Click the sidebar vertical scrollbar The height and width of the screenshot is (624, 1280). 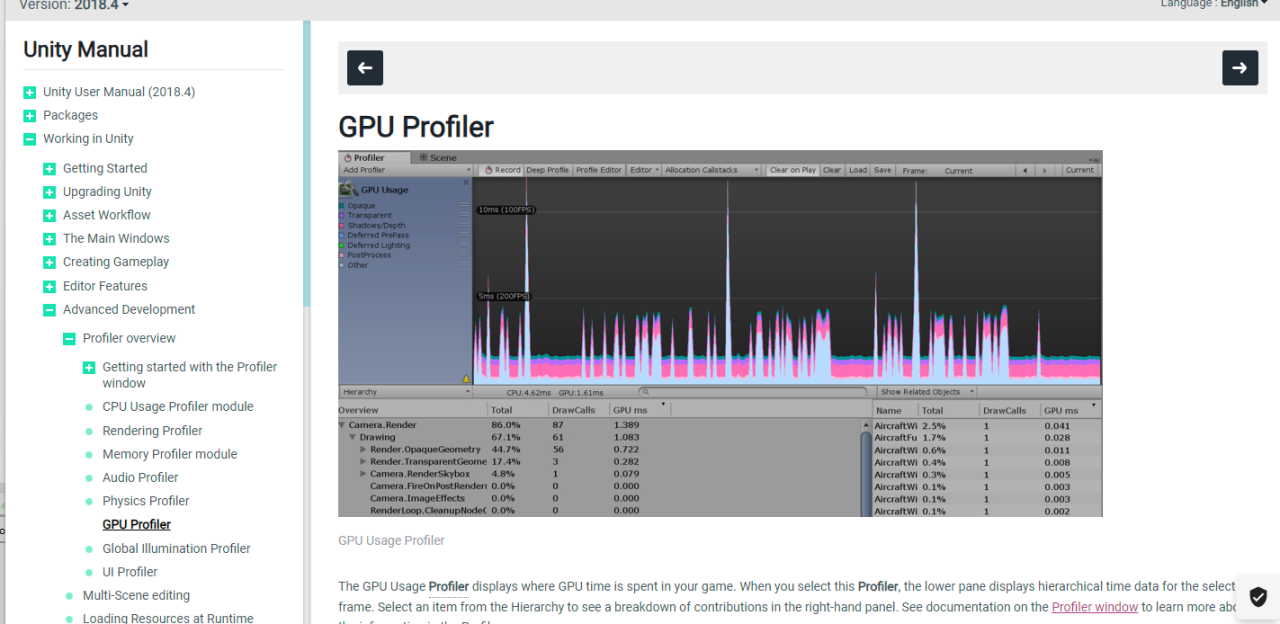[x=307, y=165]
